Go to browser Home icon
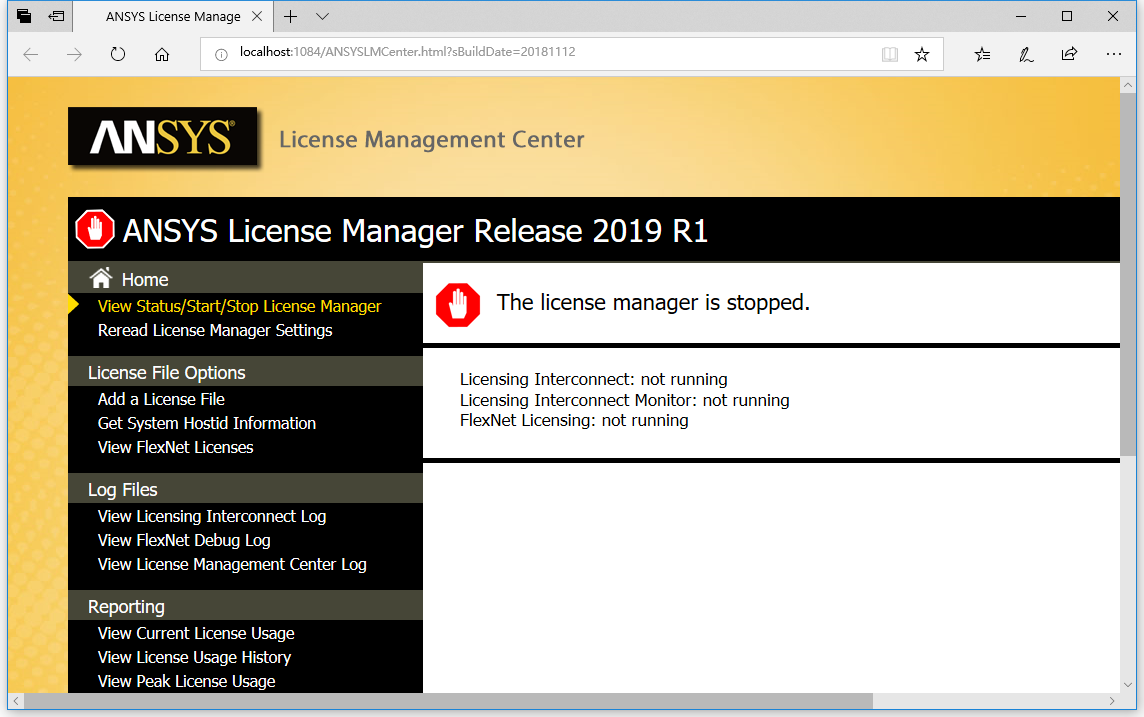Image resolution: width=1144 pixels, height=717 pixels. coord(162,54)
